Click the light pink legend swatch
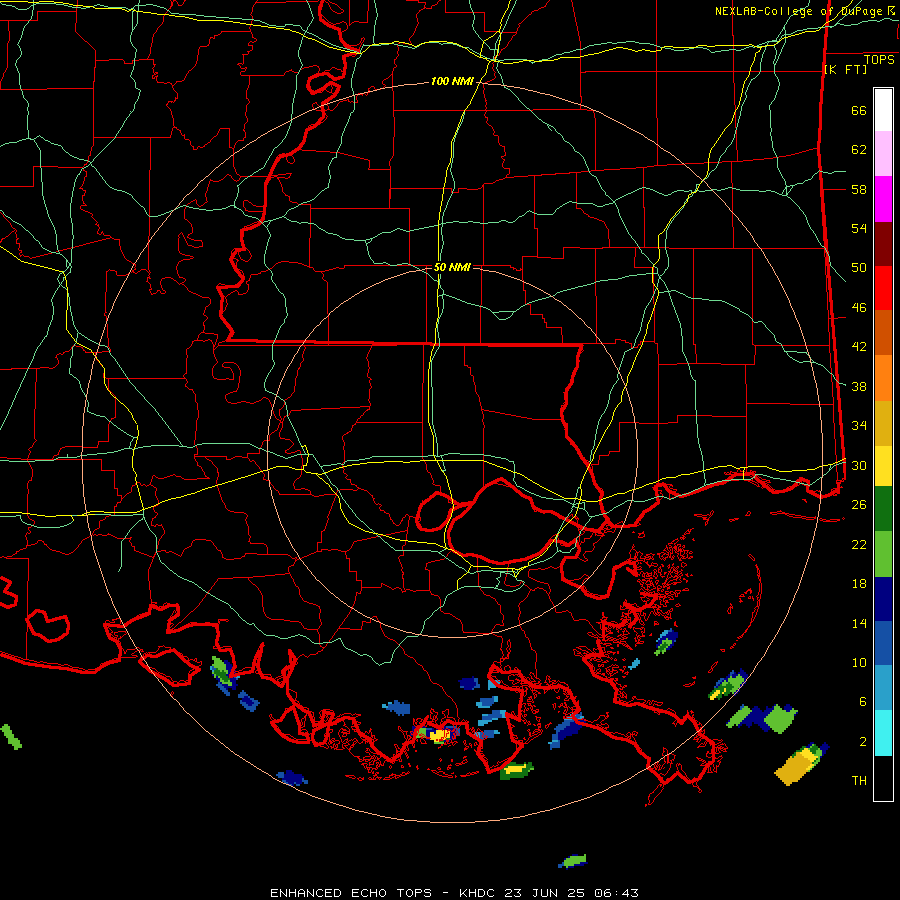The image size is (900, 900). click(883, 154)
